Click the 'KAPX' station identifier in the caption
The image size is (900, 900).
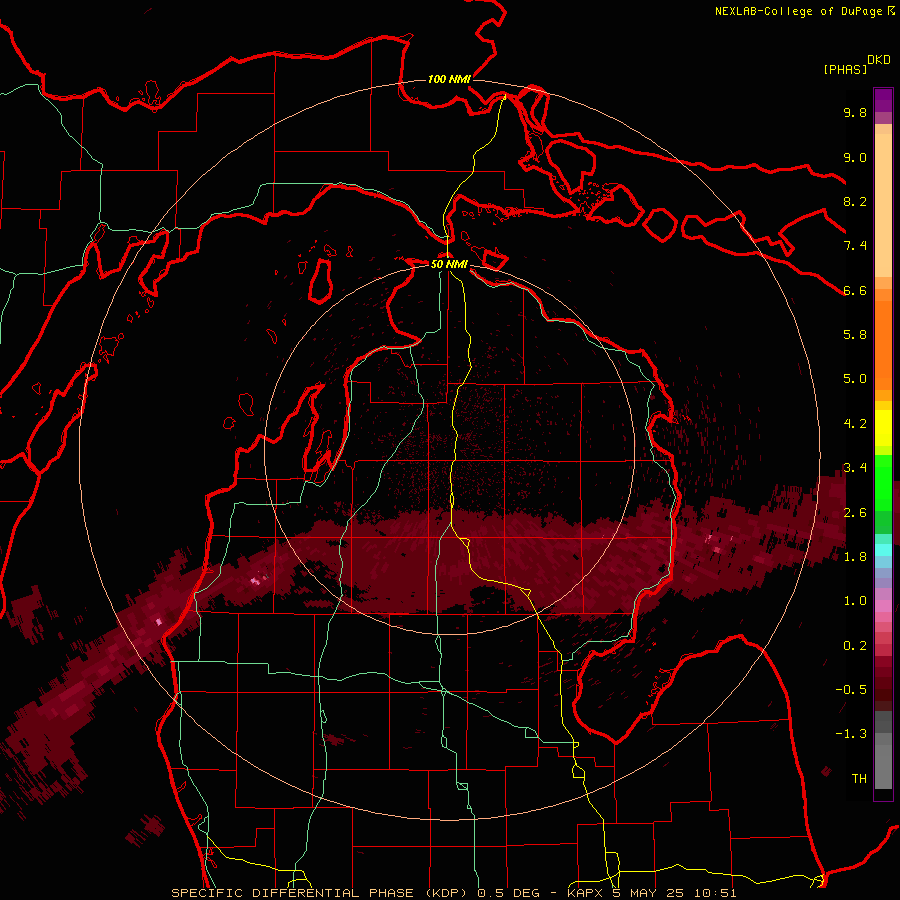[584, 893]
